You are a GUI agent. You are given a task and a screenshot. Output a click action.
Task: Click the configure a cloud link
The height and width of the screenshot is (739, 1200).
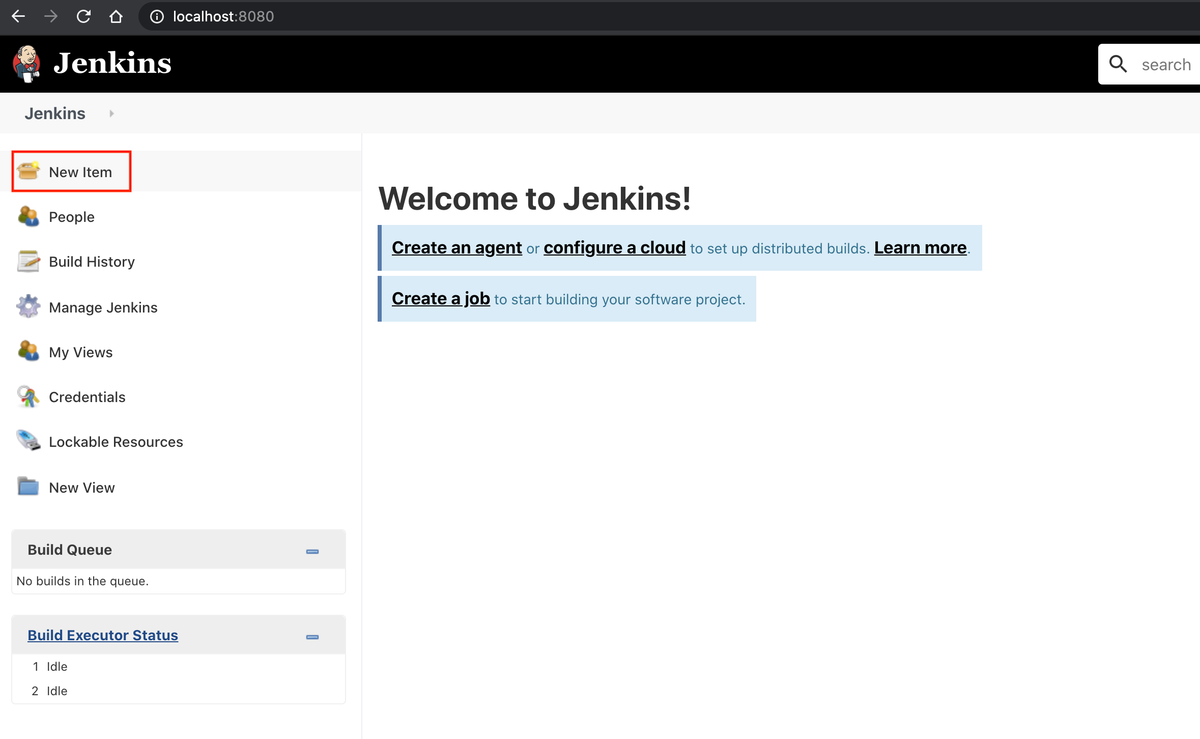tap(615, 248)
